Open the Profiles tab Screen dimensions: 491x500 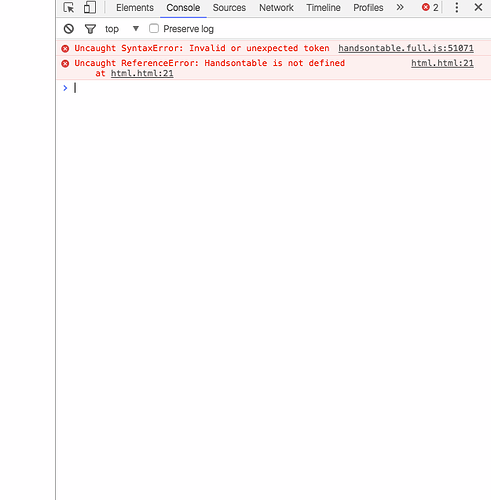tap(368, 8)
